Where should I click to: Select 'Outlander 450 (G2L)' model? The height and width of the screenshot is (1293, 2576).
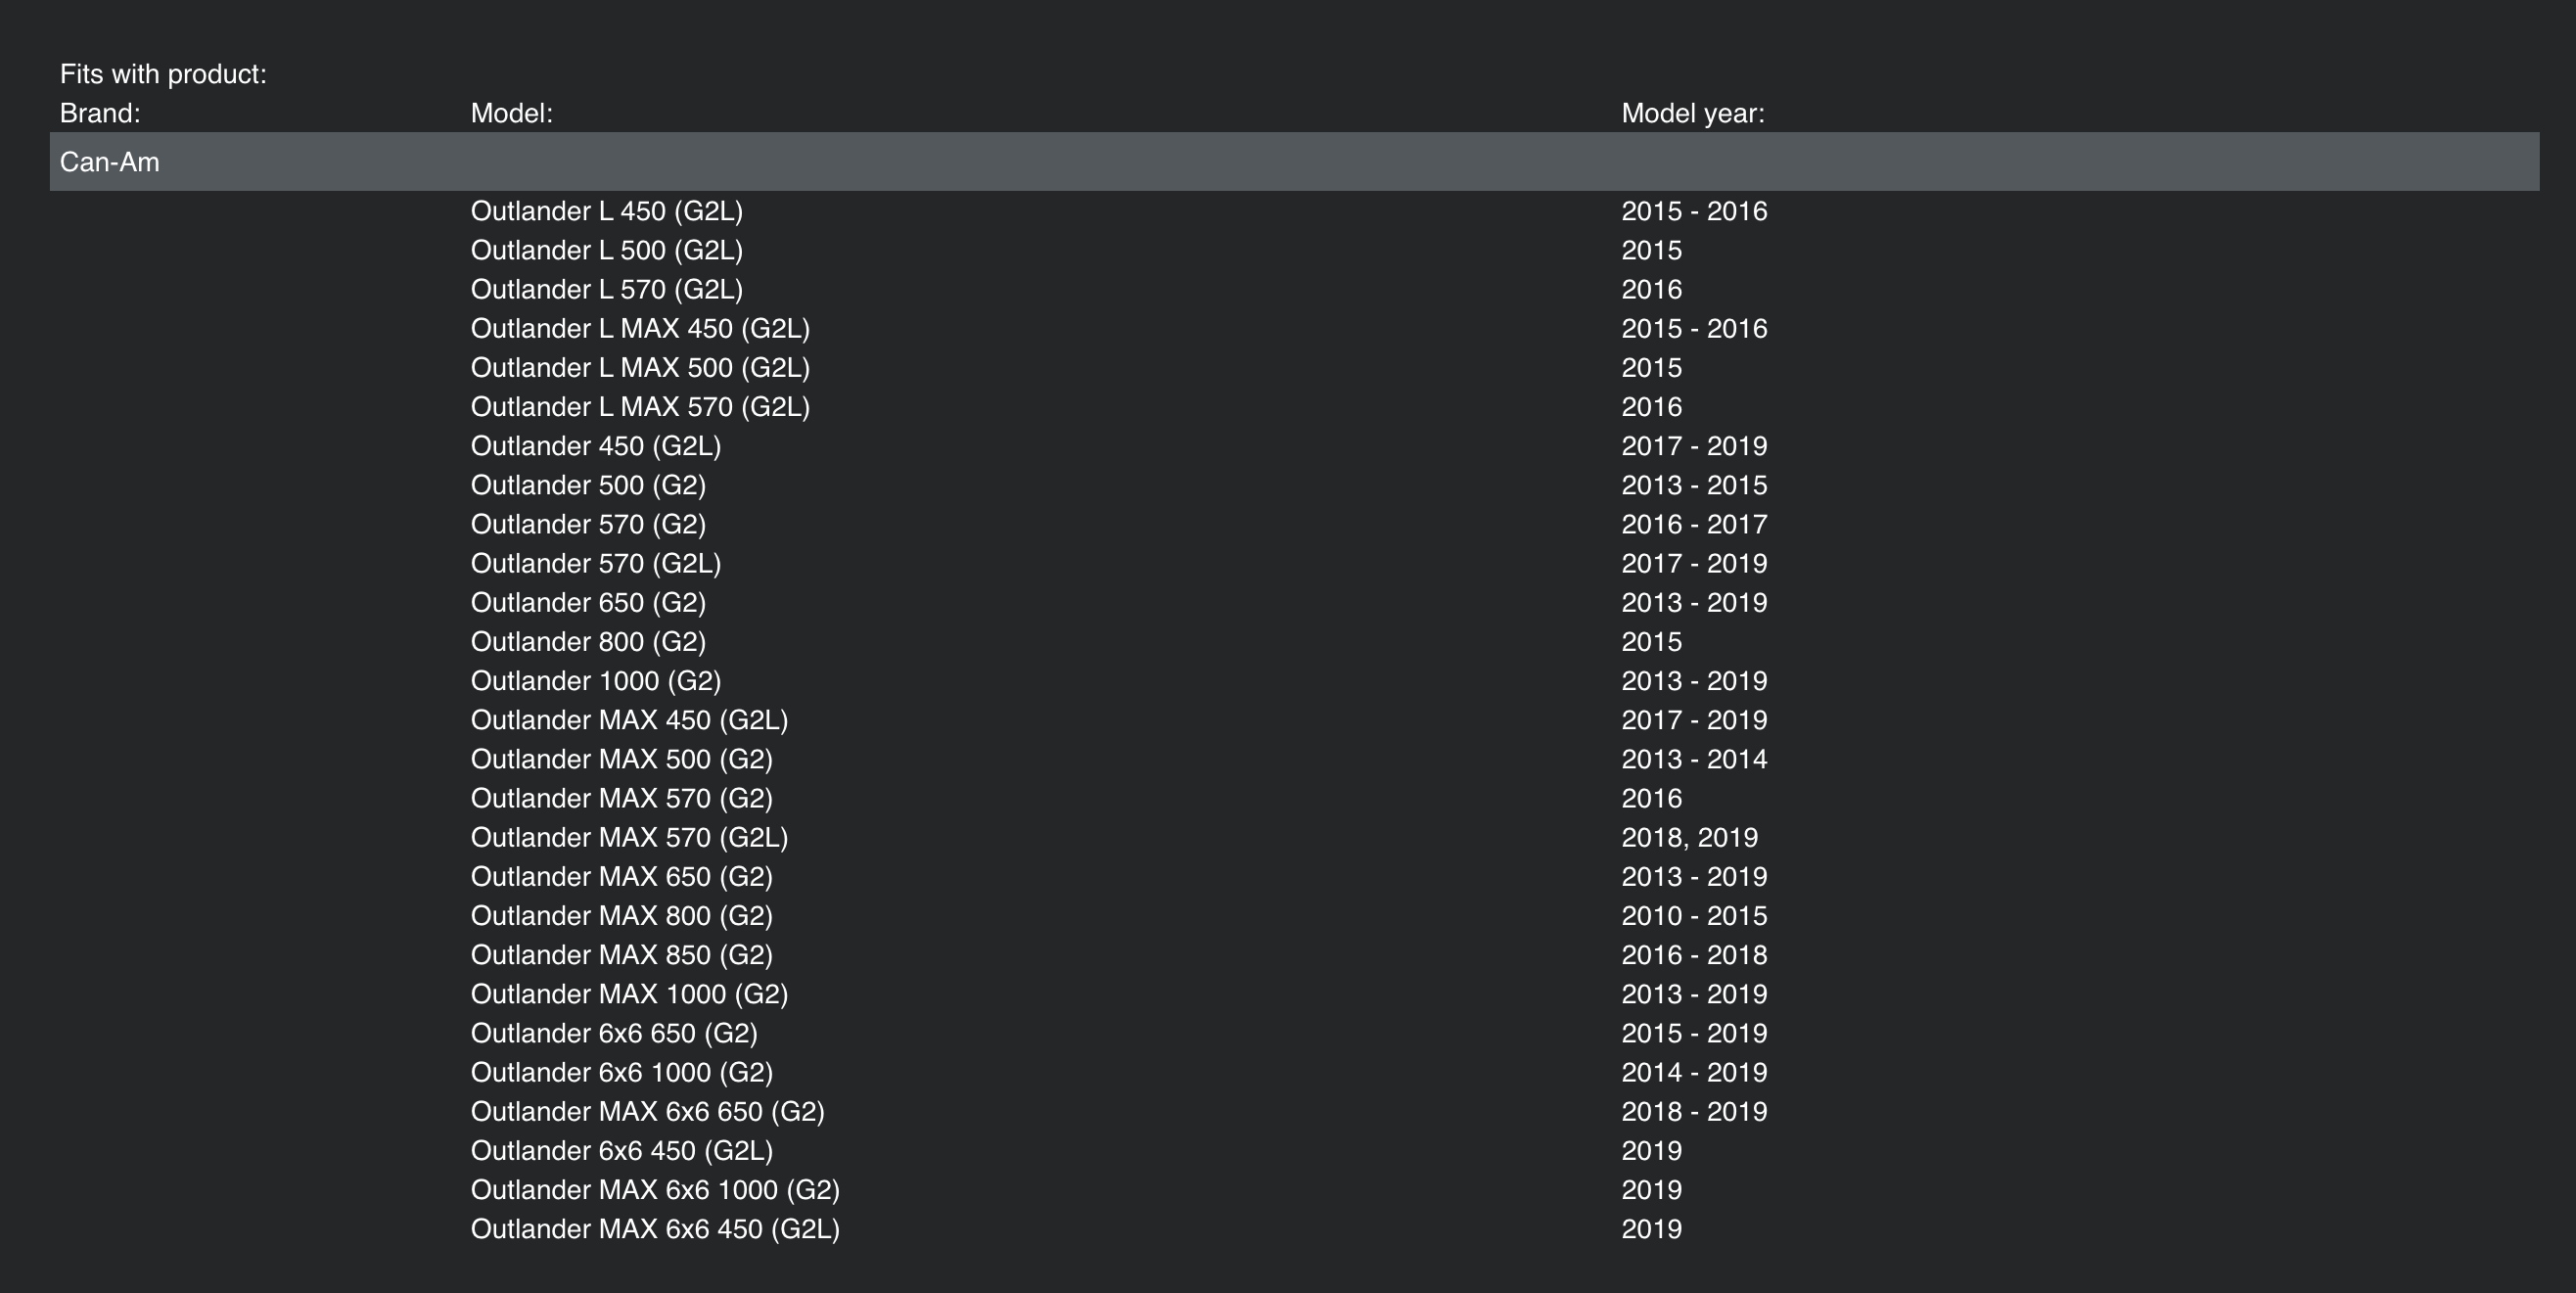[596, 446]
